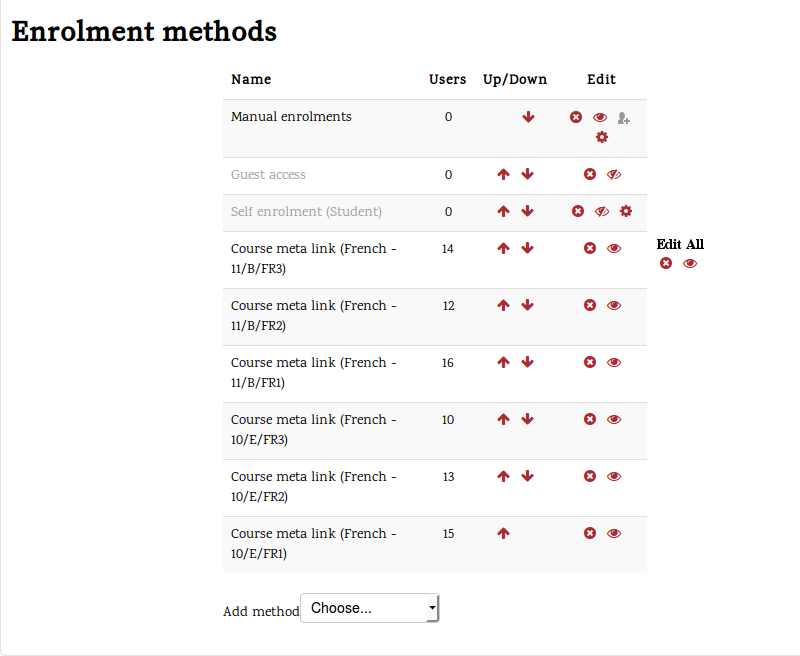
Task: Click the Name column header
Action: tap(251, 79)
